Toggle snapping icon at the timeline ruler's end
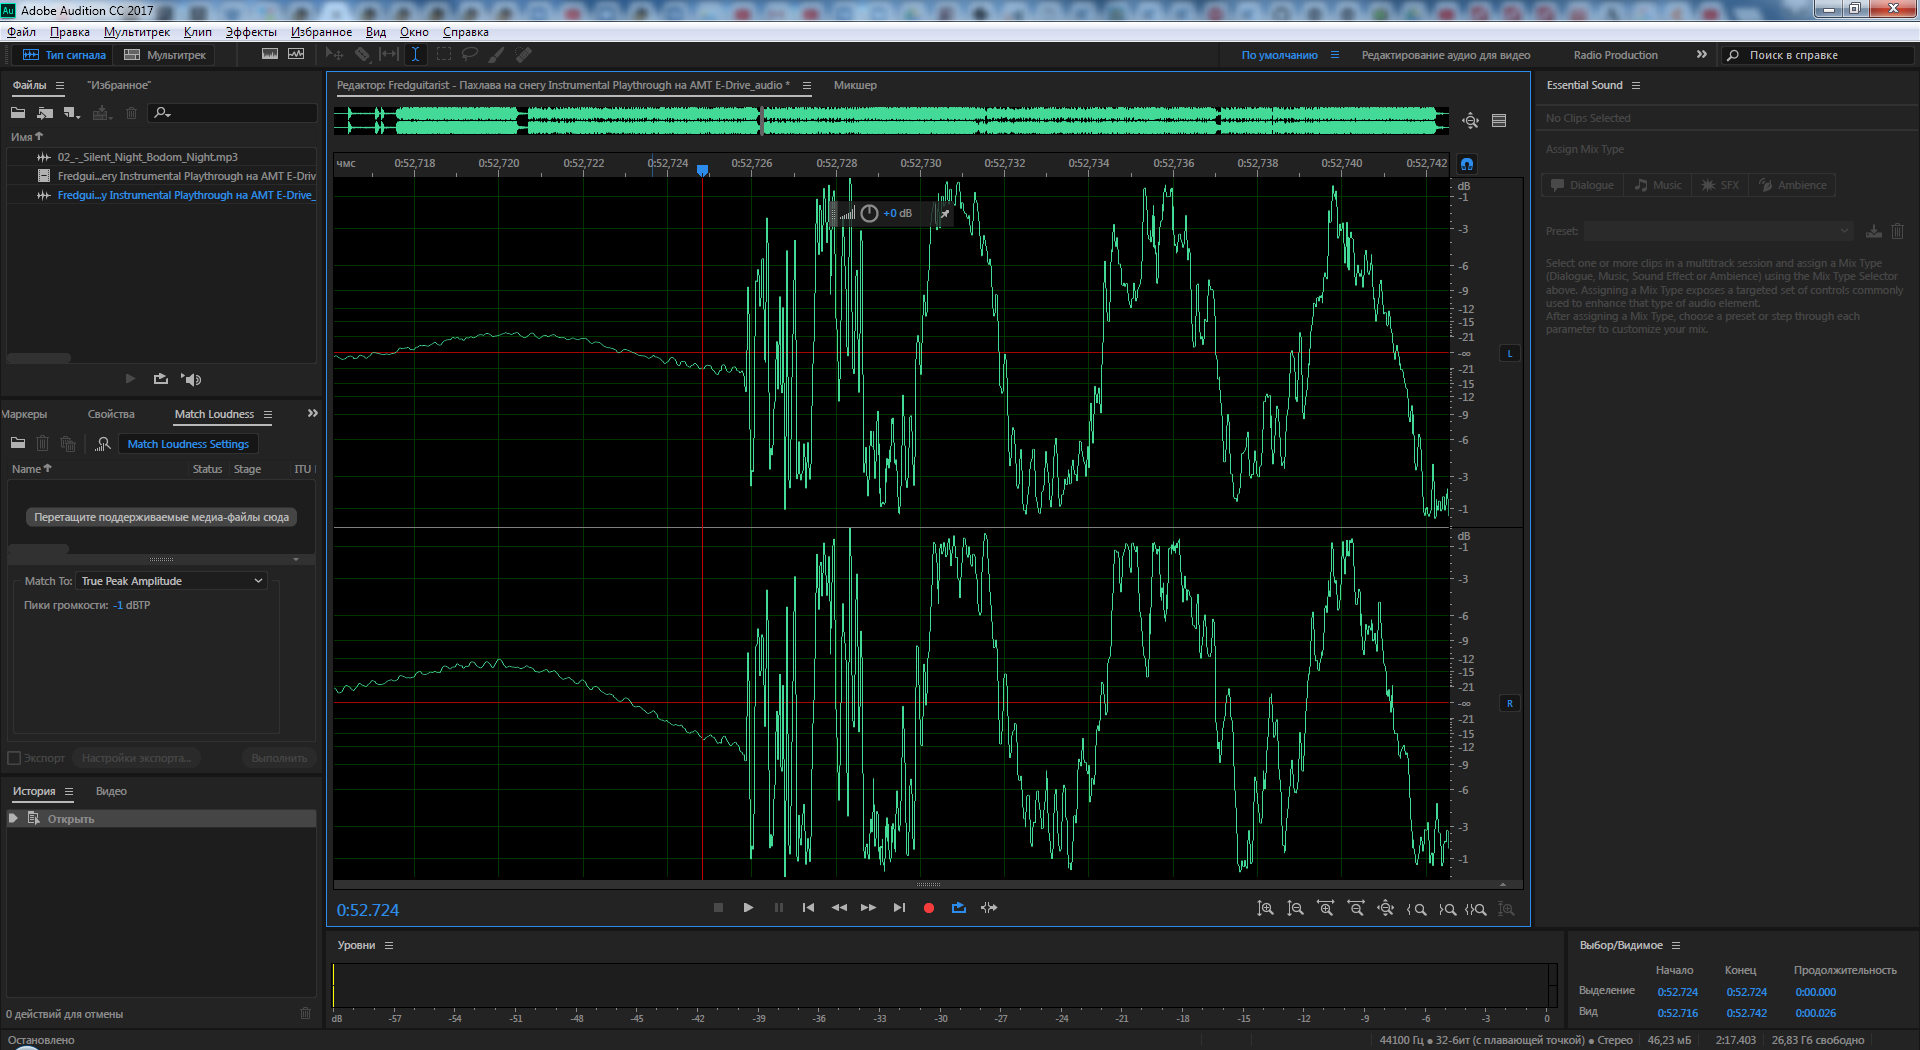 click(1467, 163)
